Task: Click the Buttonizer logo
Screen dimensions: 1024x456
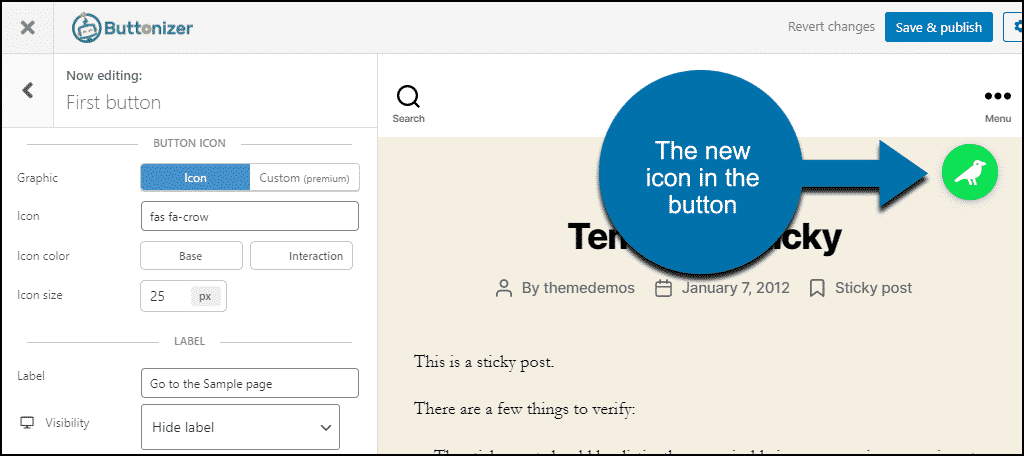Action: [132, 28]
